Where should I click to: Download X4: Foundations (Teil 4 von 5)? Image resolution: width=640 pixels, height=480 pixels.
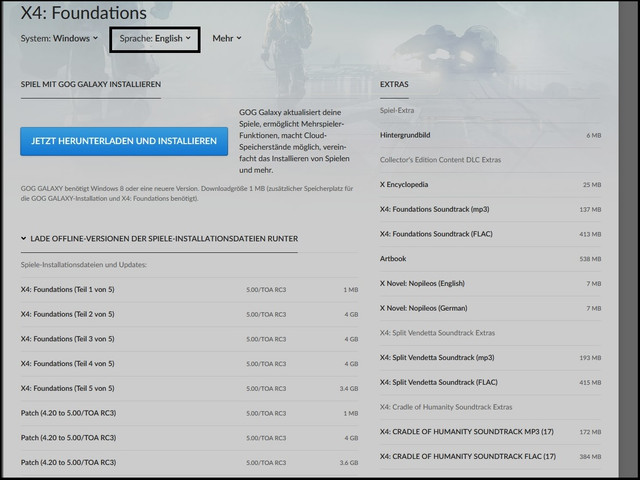[189, 364]
